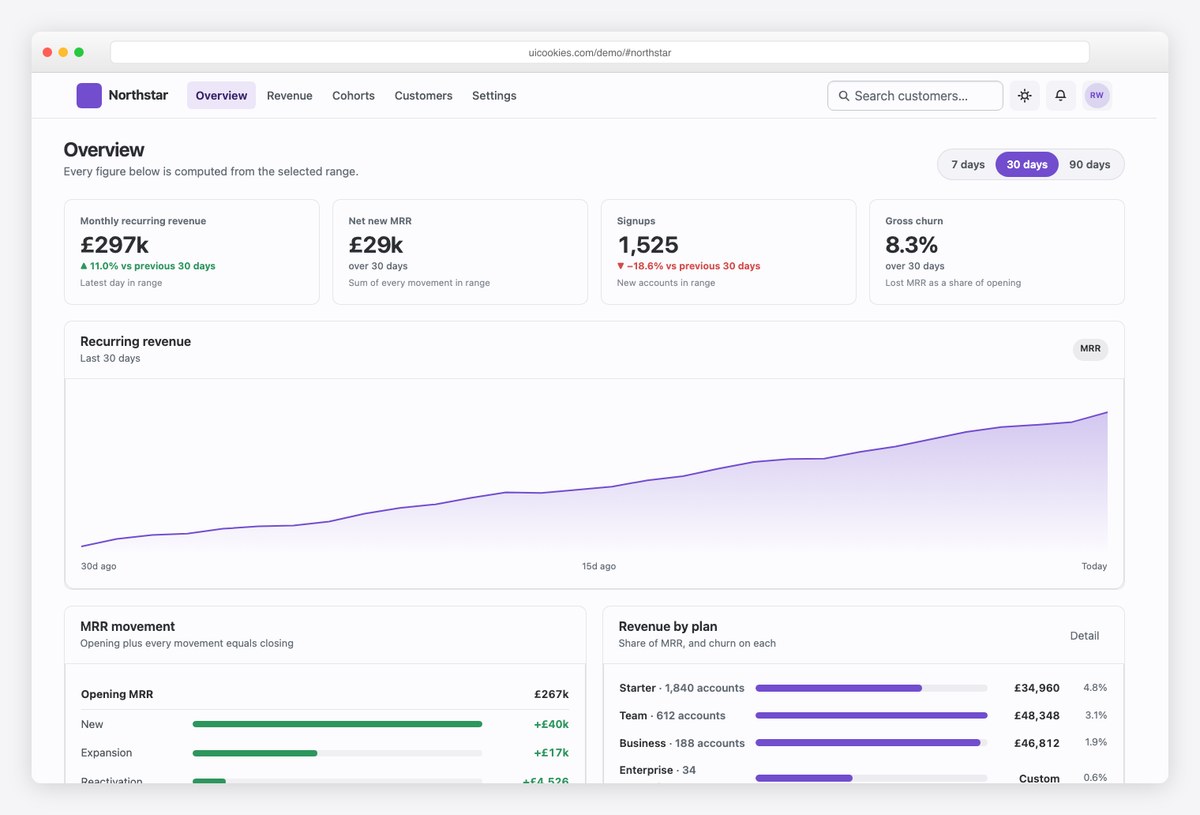Click the yellow minimize window button
Image resolution: width=1200 pixels, height=815 pixels.
click(x=63, y=52)
